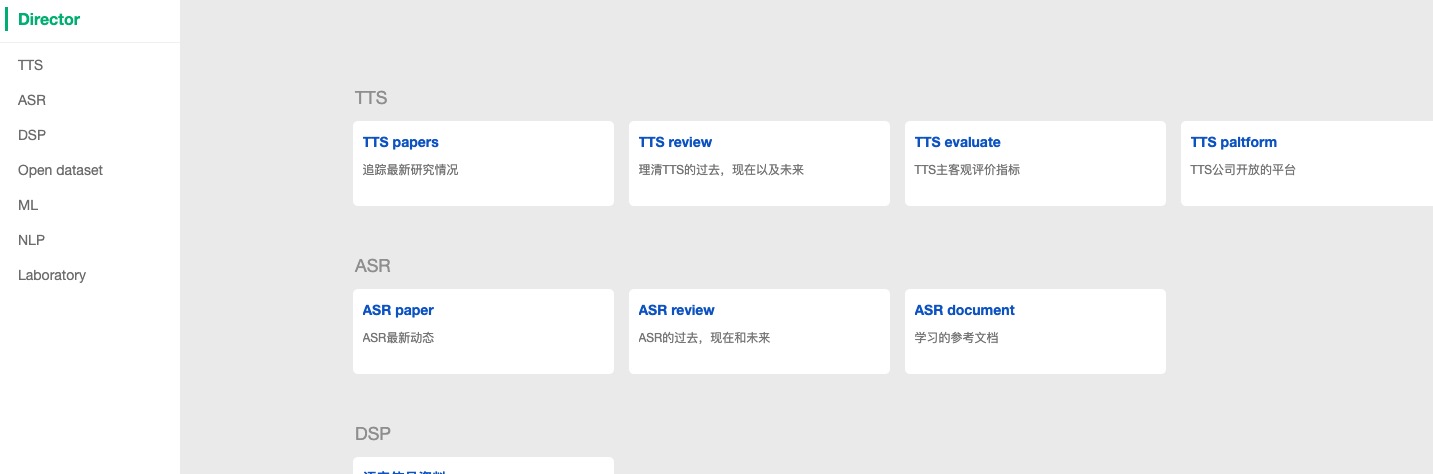1433x474 pixels.
Task: Click the description ASR最新动态
Action: [x=399, y=338]
